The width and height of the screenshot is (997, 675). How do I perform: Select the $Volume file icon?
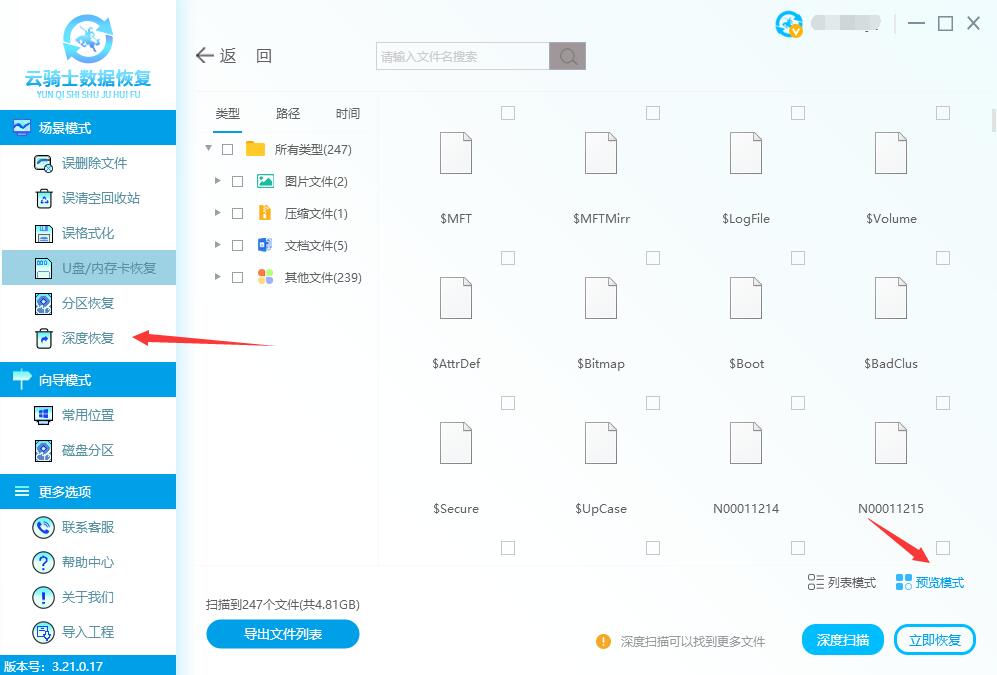coord(891,153)
